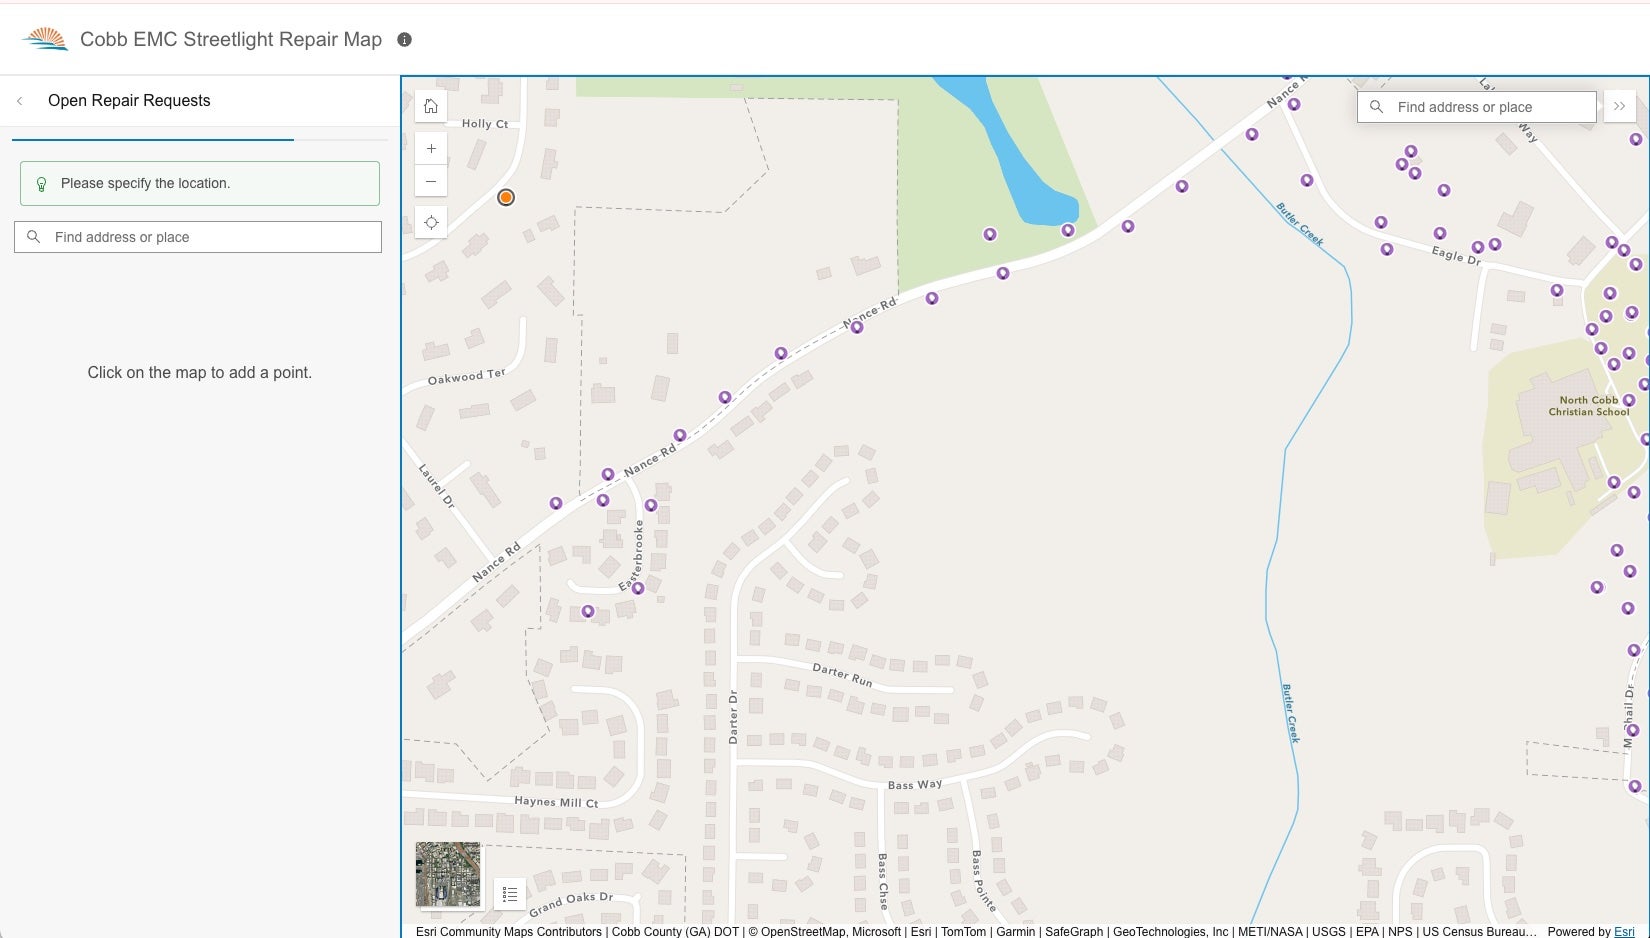This screenshot has height=938, width=1650.
Task: Click the magnifier in the map search bar
Action: pos(1377,106)
